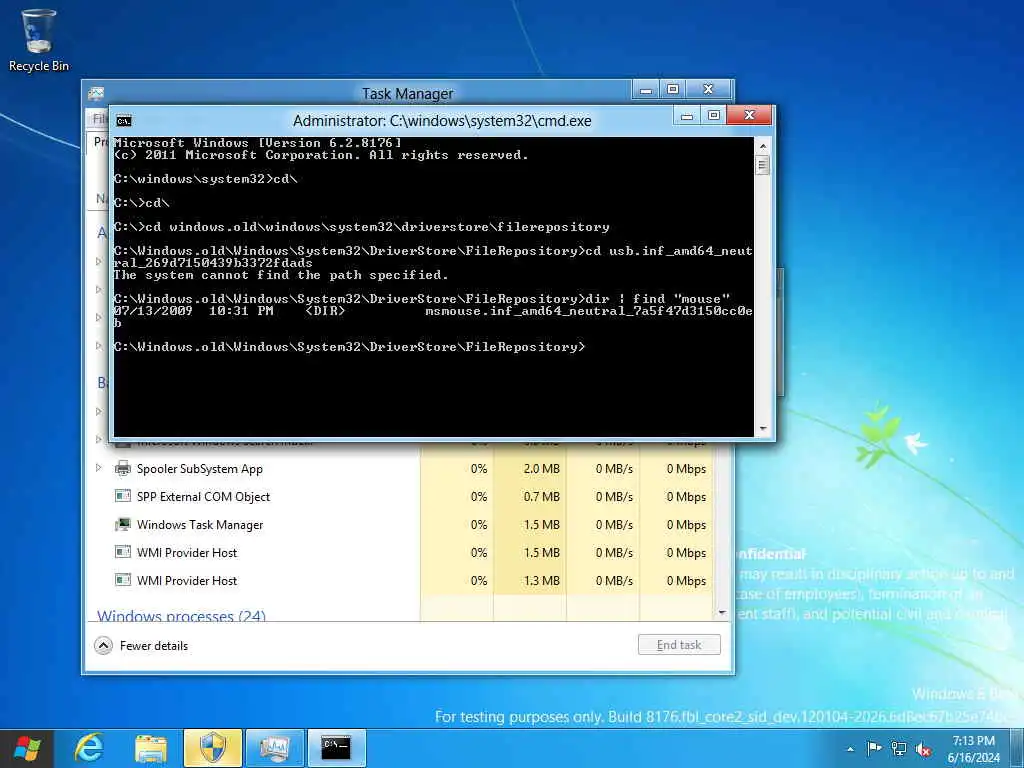1024x768 pixels.
Task: Click first WMI Provider Host icon, 1.5 MB row
Action: tap(122, 552)
